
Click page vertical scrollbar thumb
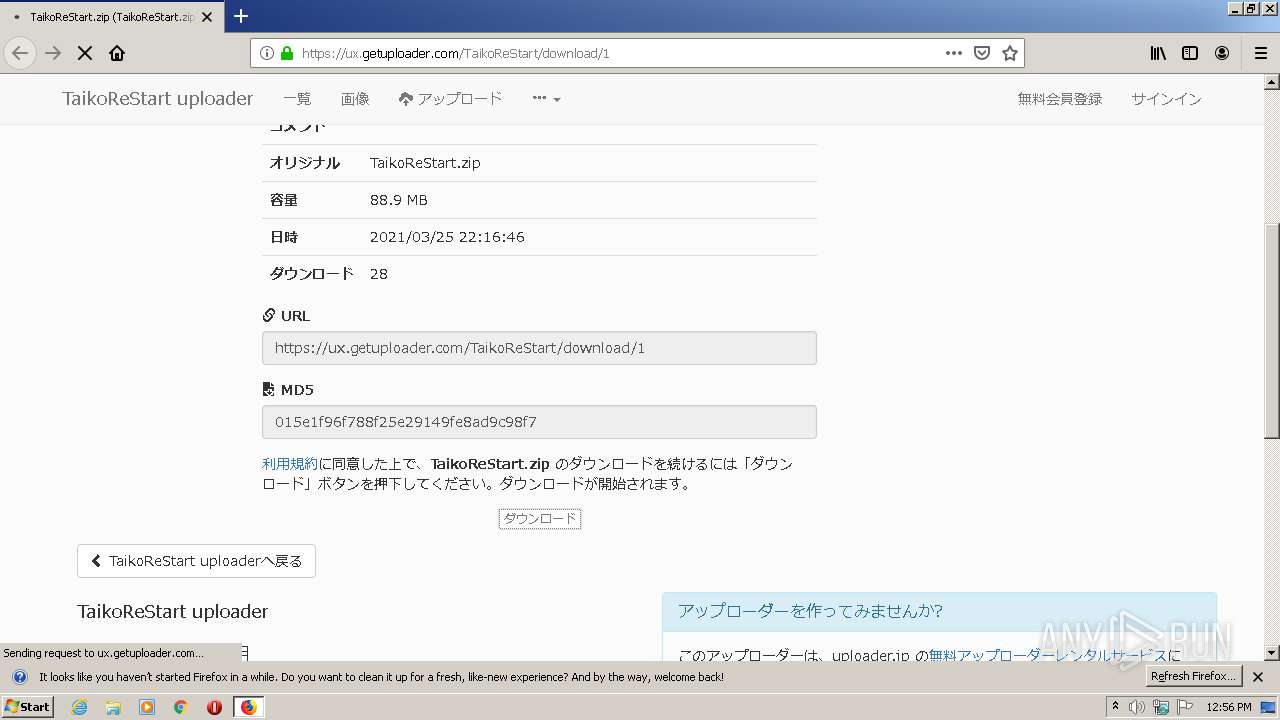[1271, 330]
